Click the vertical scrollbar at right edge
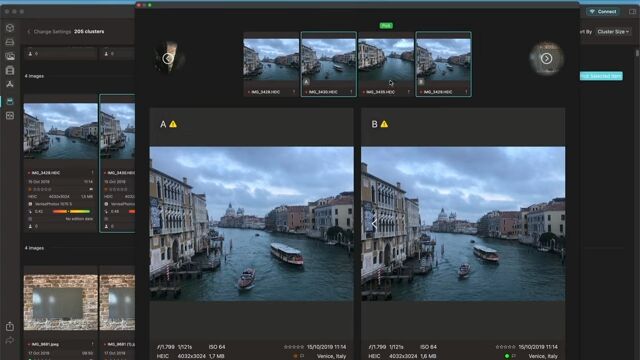 pyautogui.click(x=637, y=53)
